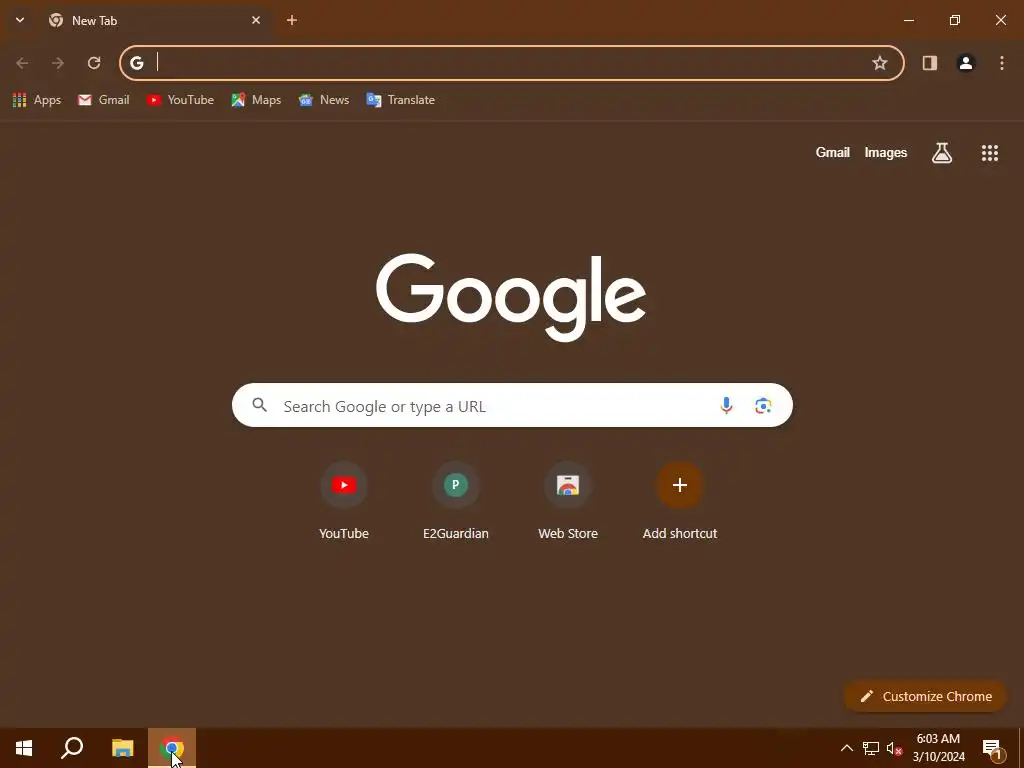Screen dimensions: 1024x768
Task: Open the Maps bookmark
Action: click(256, 100)
